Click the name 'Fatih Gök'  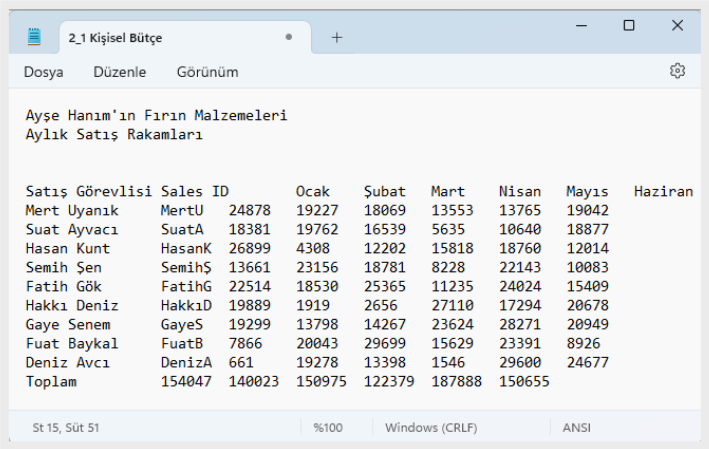click(x=63, y=286)
